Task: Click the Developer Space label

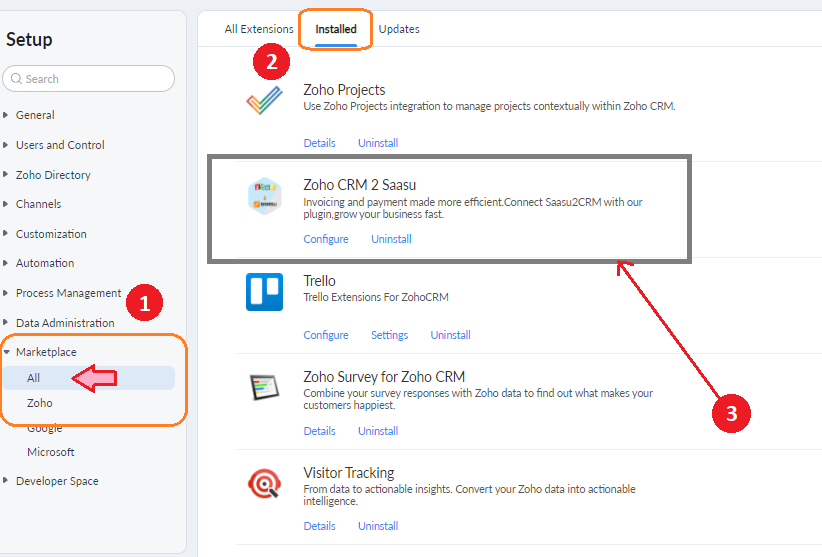Action: (57, 480)
